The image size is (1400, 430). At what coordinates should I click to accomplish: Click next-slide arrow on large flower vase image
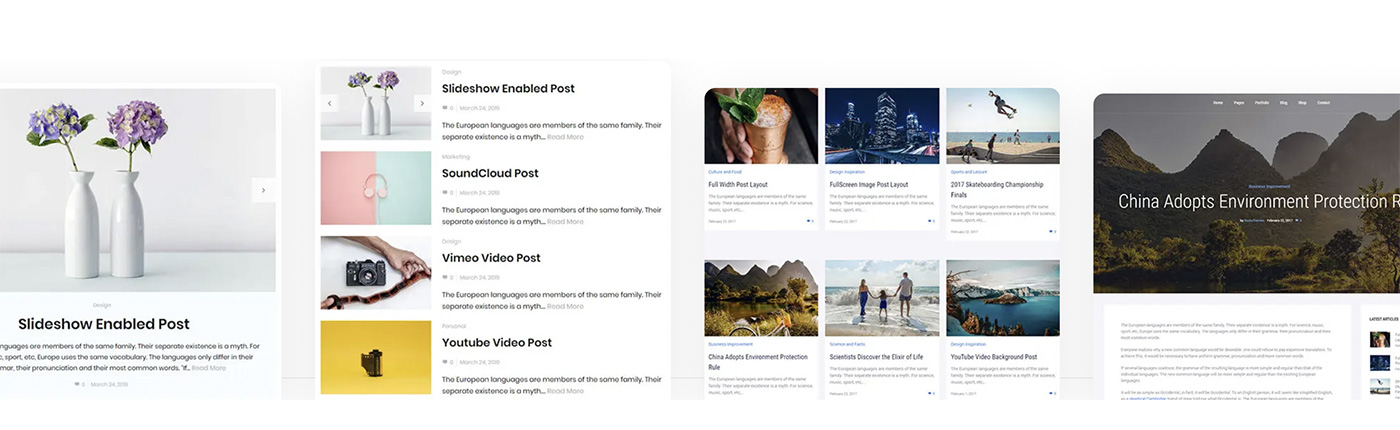coord(264,190)
